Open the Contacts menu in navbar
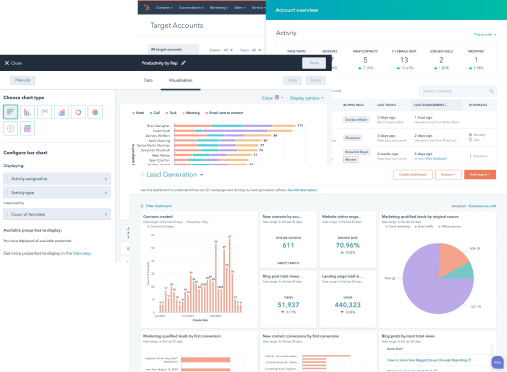The image size is (507, 372). tap(164, 7)
